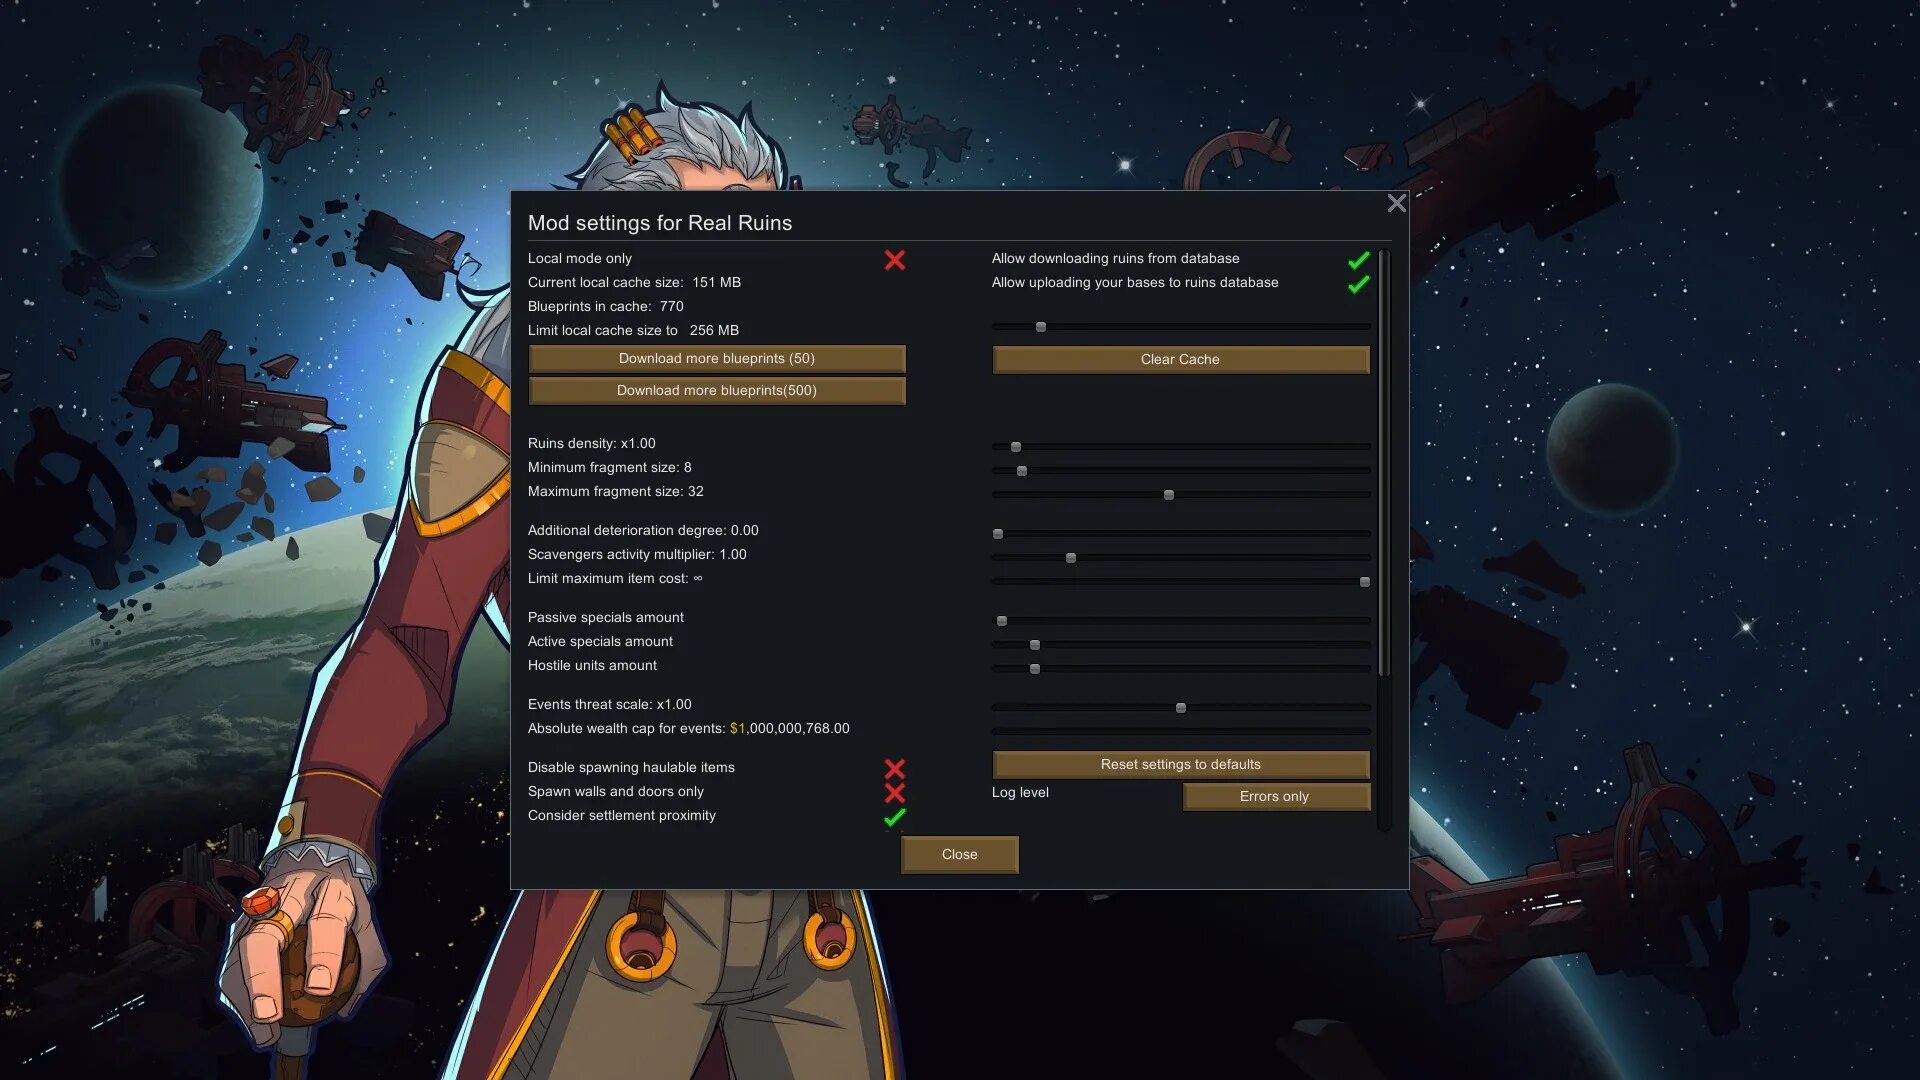
Task: Click the settings dialog's vertical scrollbar
Action: (x=1384, y=465)
